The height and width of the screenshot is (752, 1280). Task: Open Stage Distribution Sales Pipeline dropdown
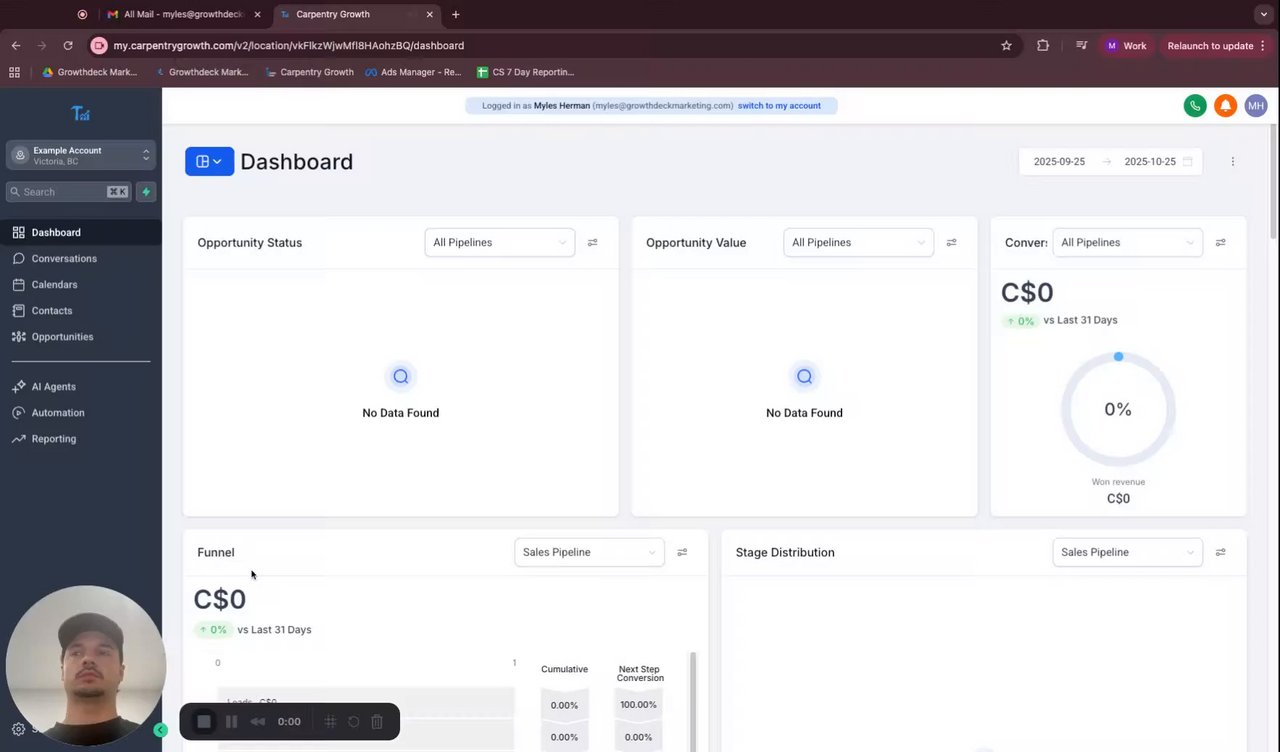coord(1127,552)
